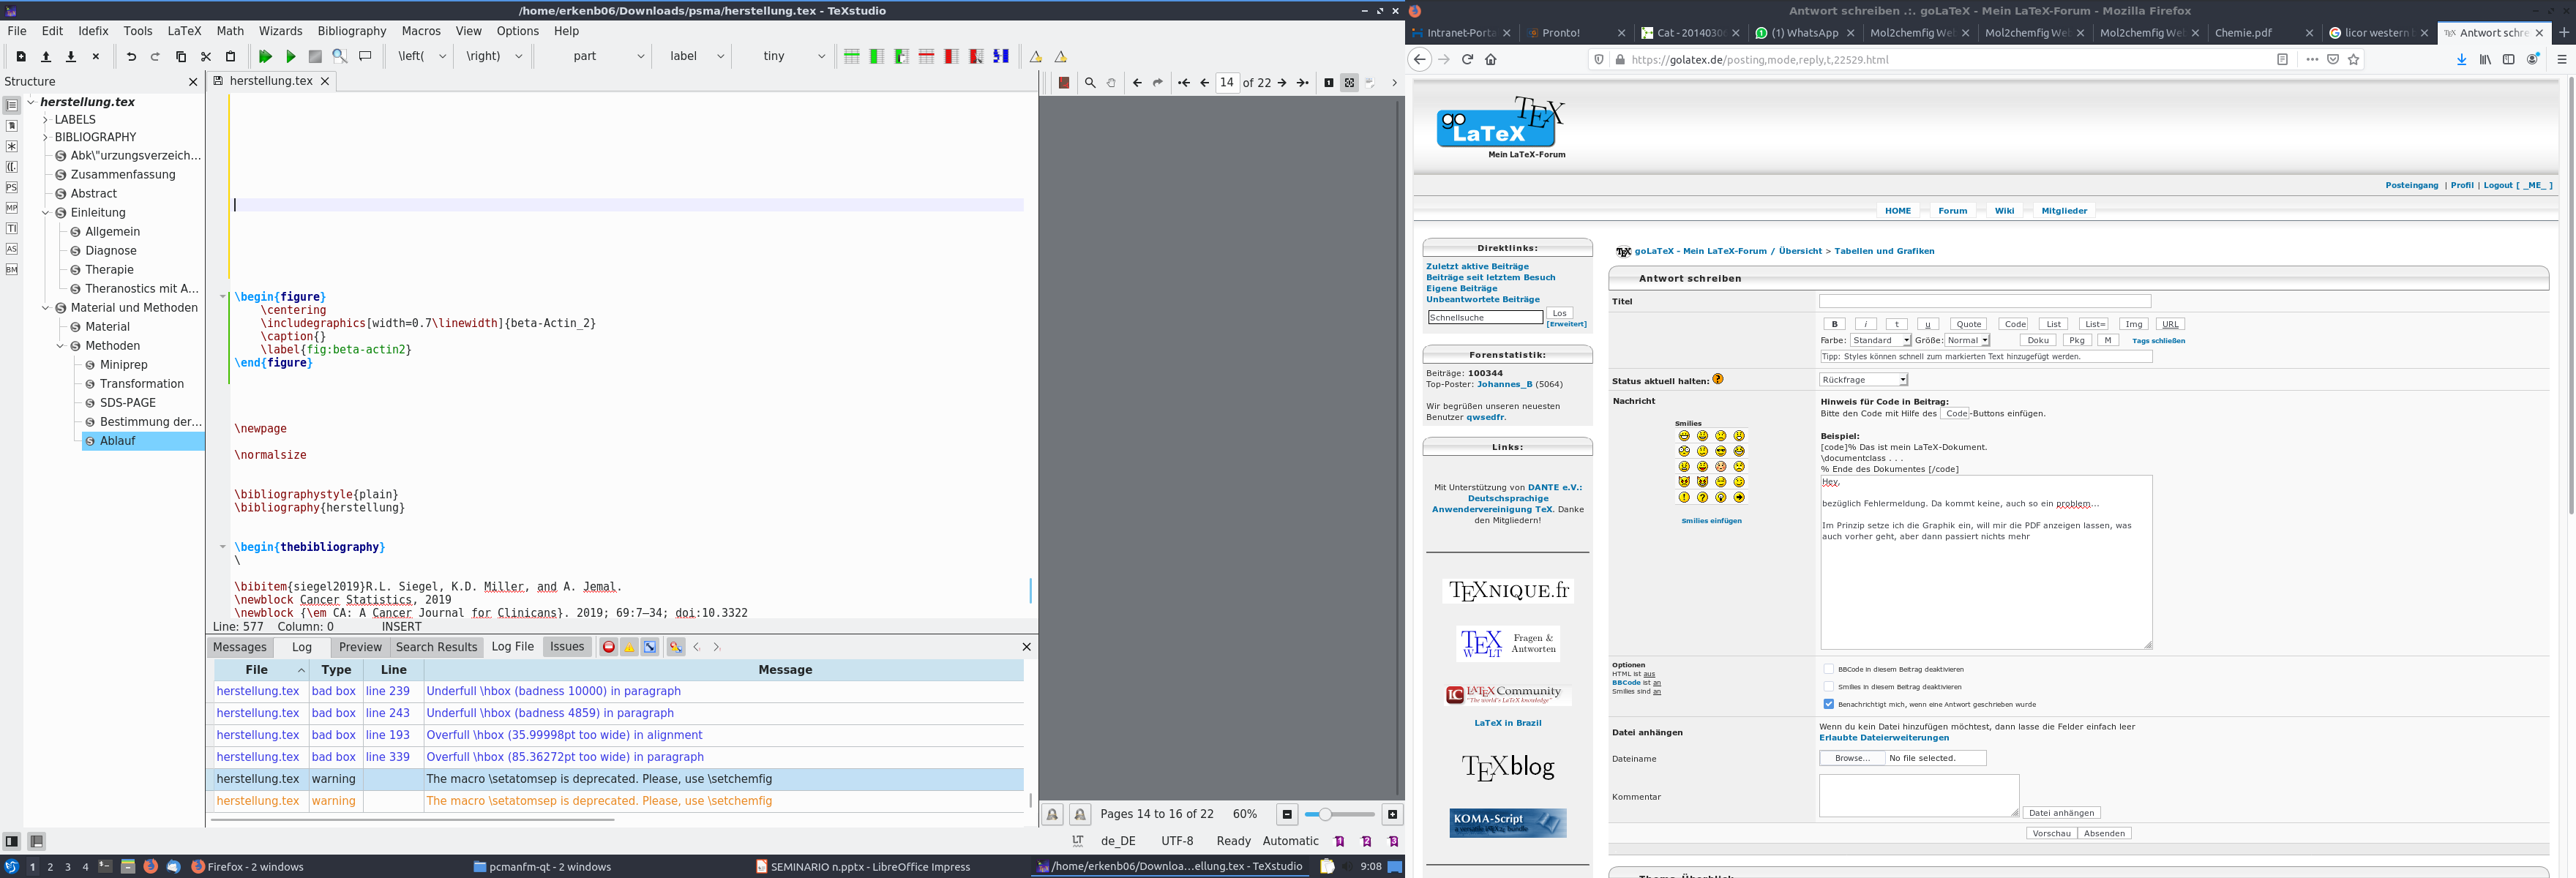Click 'SEMINARIO n.pptx' taskbar entry
2576x878 pixels.
[x=863, y=867]
